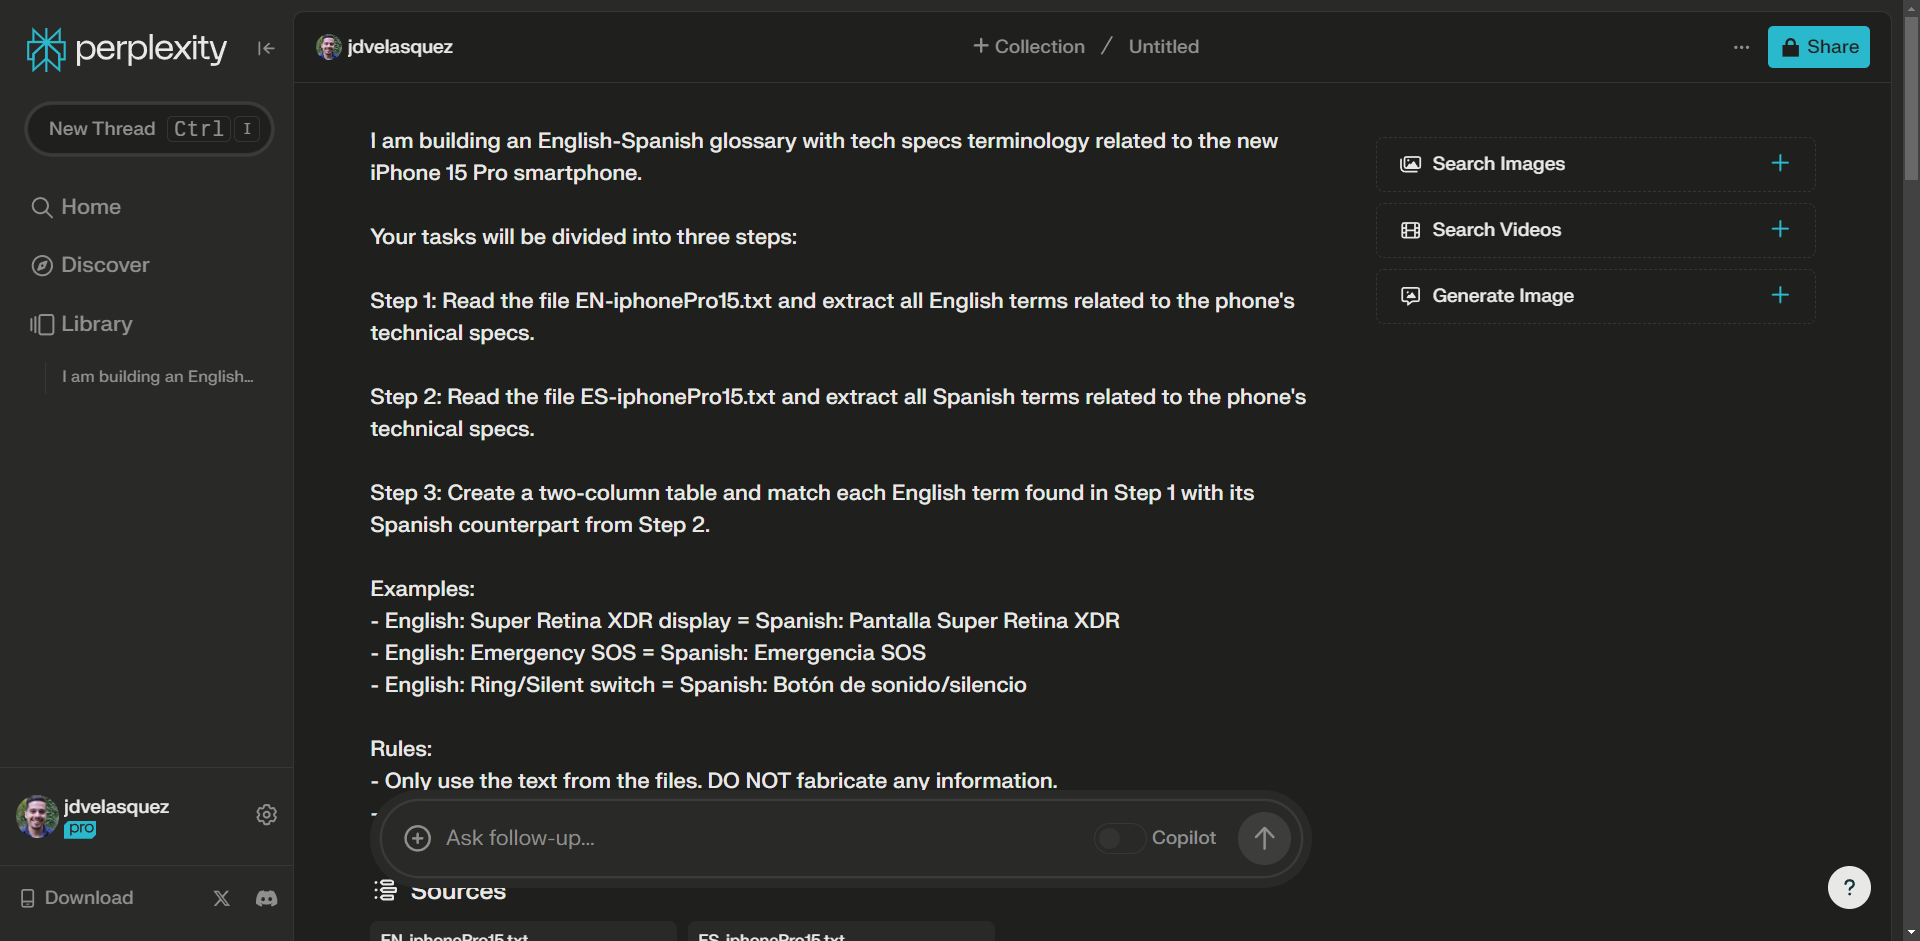Open Discord icon link
1920x941 pixels.
(266, 898)
